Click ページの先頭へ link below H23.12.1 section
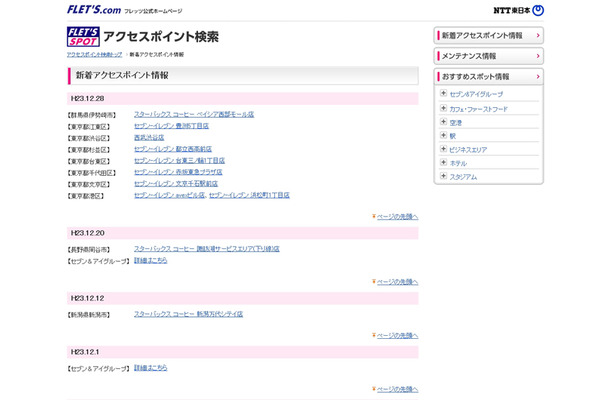The image size is (610, 400). pyautogui.click(x=397, y=389)
